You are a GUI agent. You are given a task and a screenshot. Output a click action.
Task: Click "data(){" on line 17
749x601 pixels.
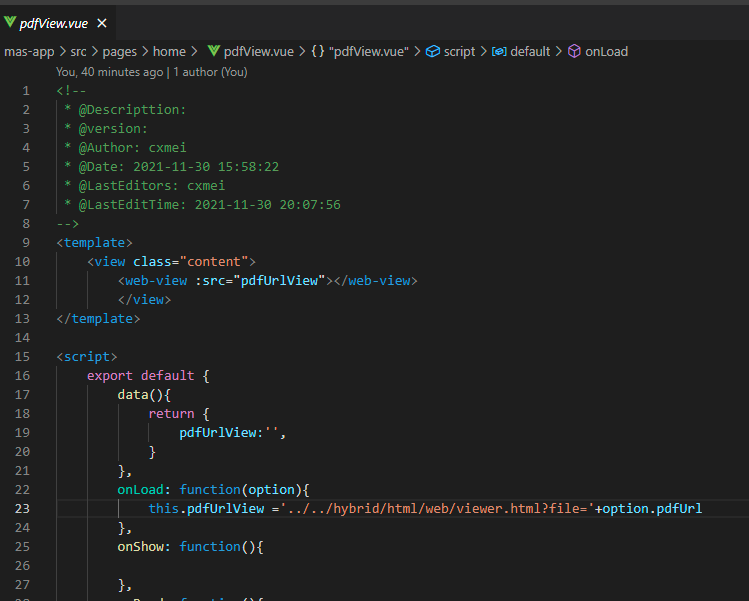[144, 395]
